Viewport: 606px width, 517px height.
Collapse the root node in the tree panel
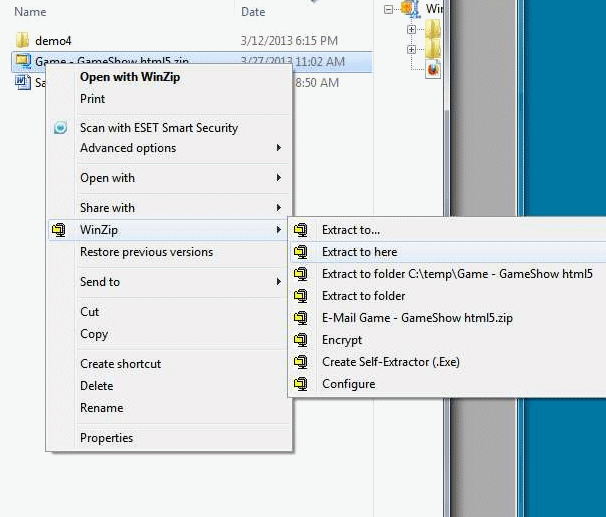click(x=388, y=9)
